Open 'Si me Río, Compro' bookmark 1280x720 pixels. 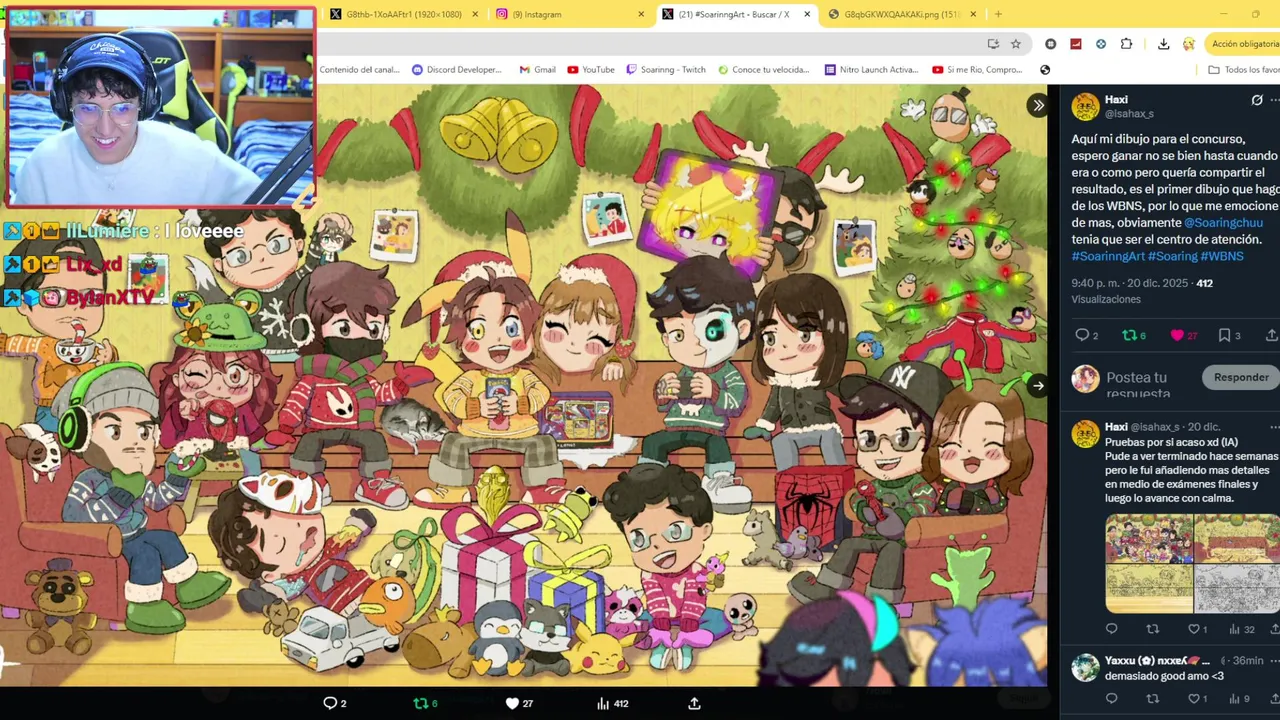click(977, 70)
